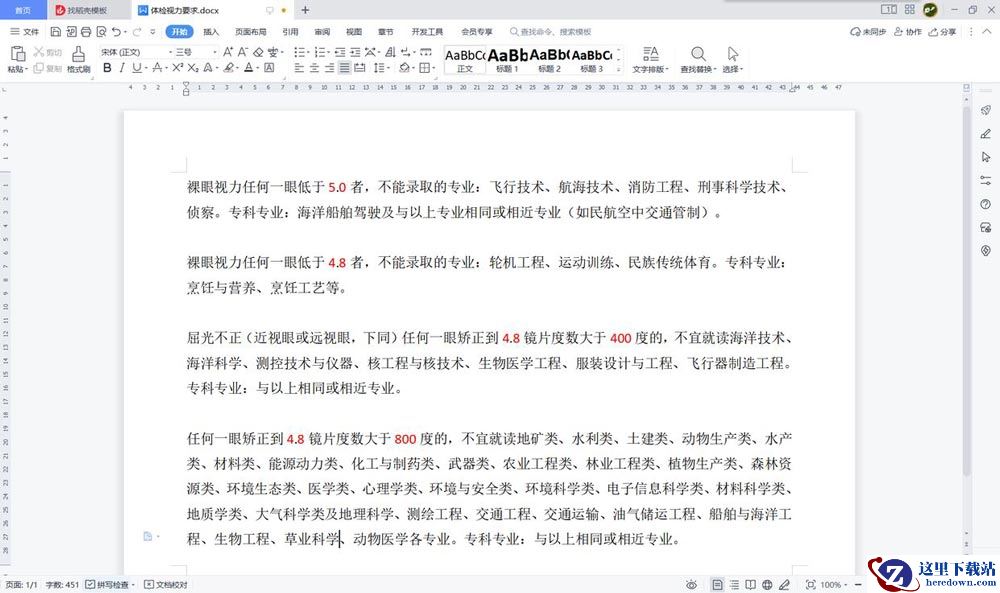Screen dimensions: 1000x593
Task: Align text left
Action: pyautogui.click(x=299, y=68)
